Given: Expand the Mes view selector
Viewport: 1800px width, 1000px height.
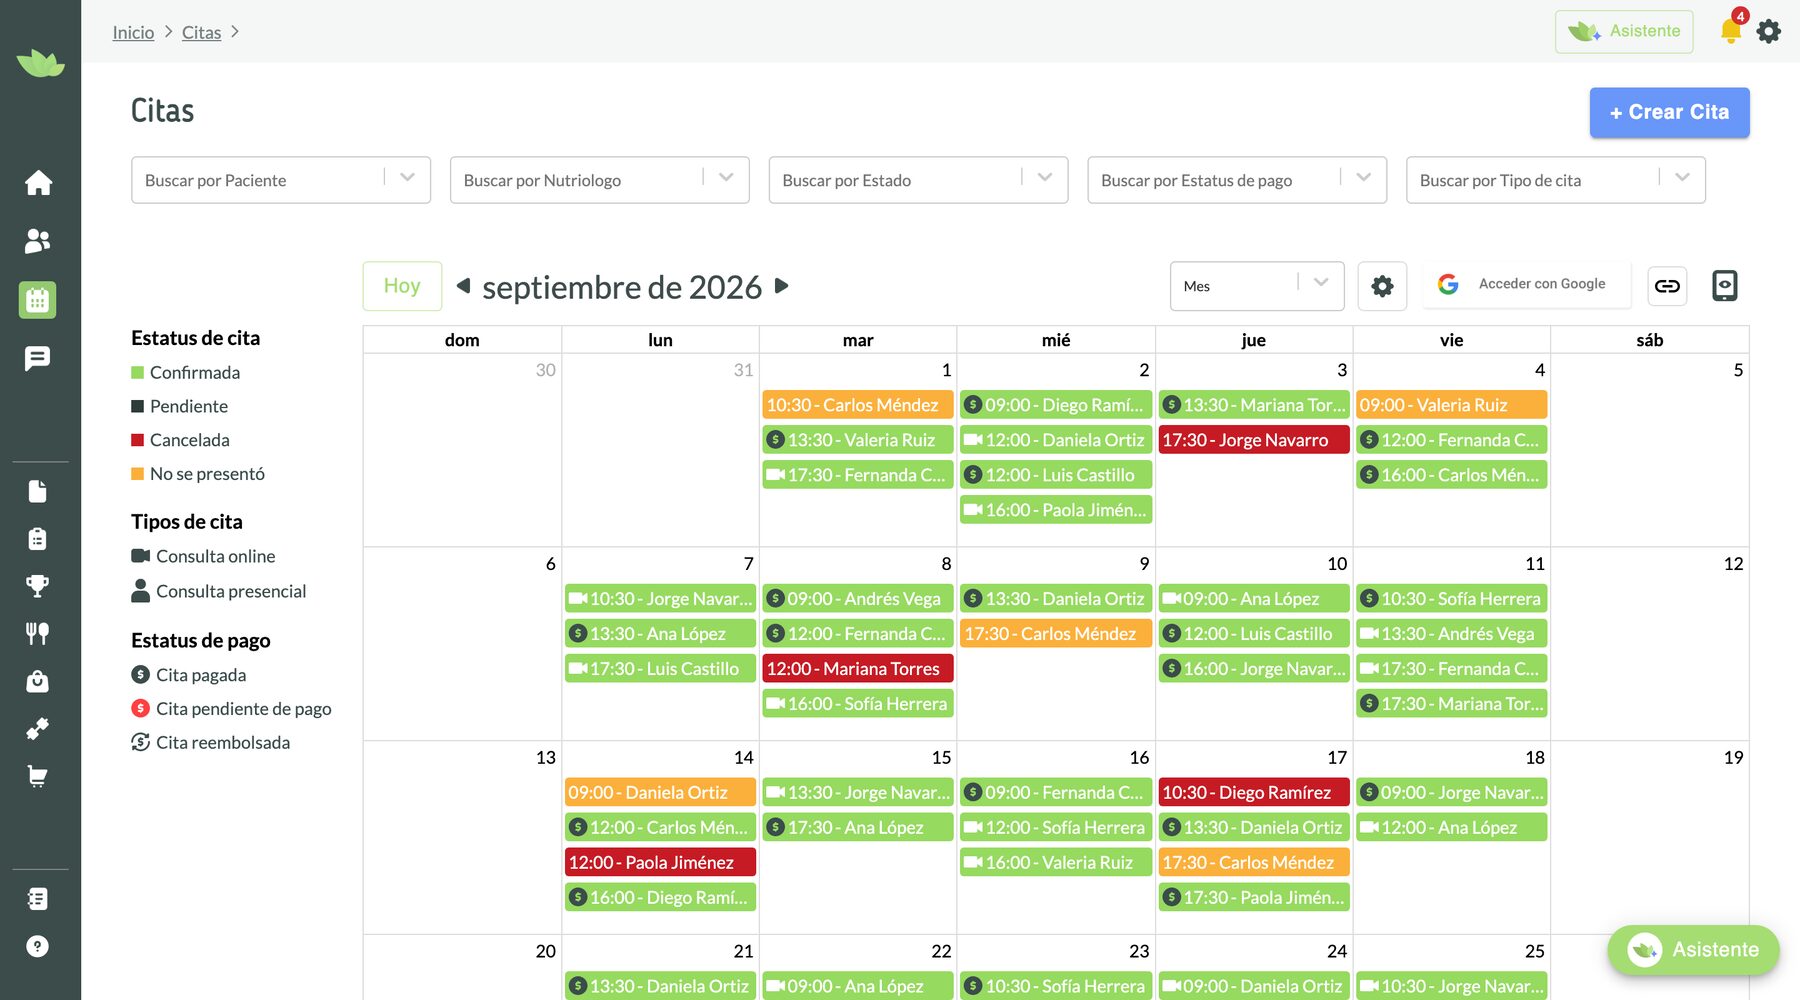Looking at the screenshot, I should (1257, 286).
